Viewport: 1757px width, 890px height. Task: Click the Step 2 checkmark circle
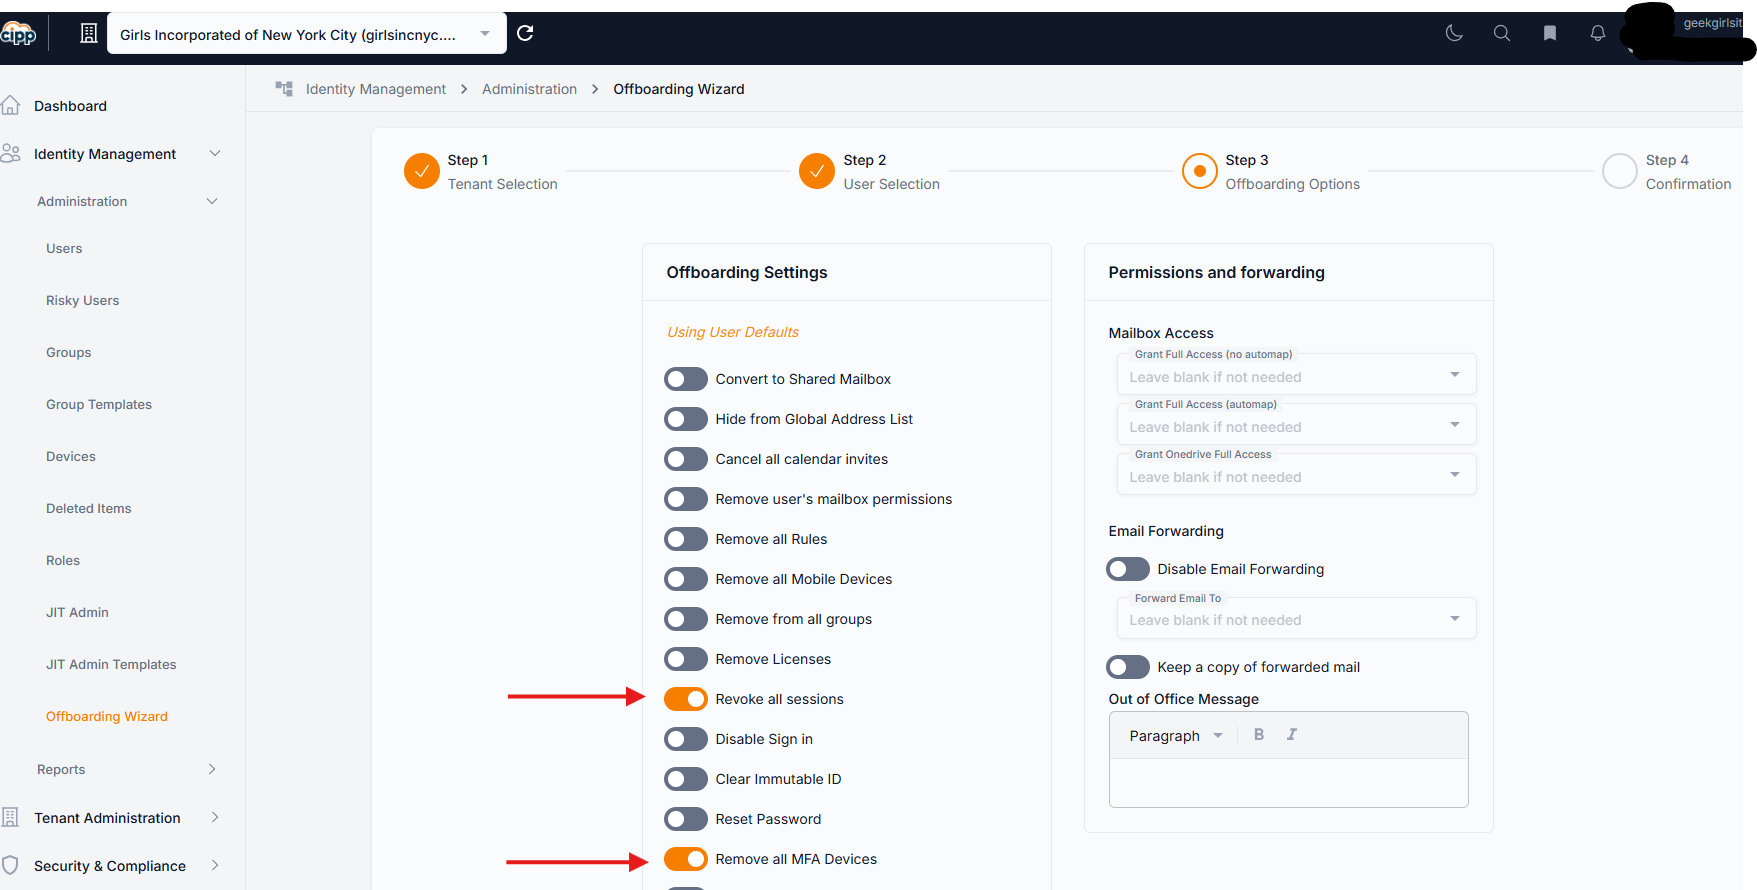coord(817,171)
